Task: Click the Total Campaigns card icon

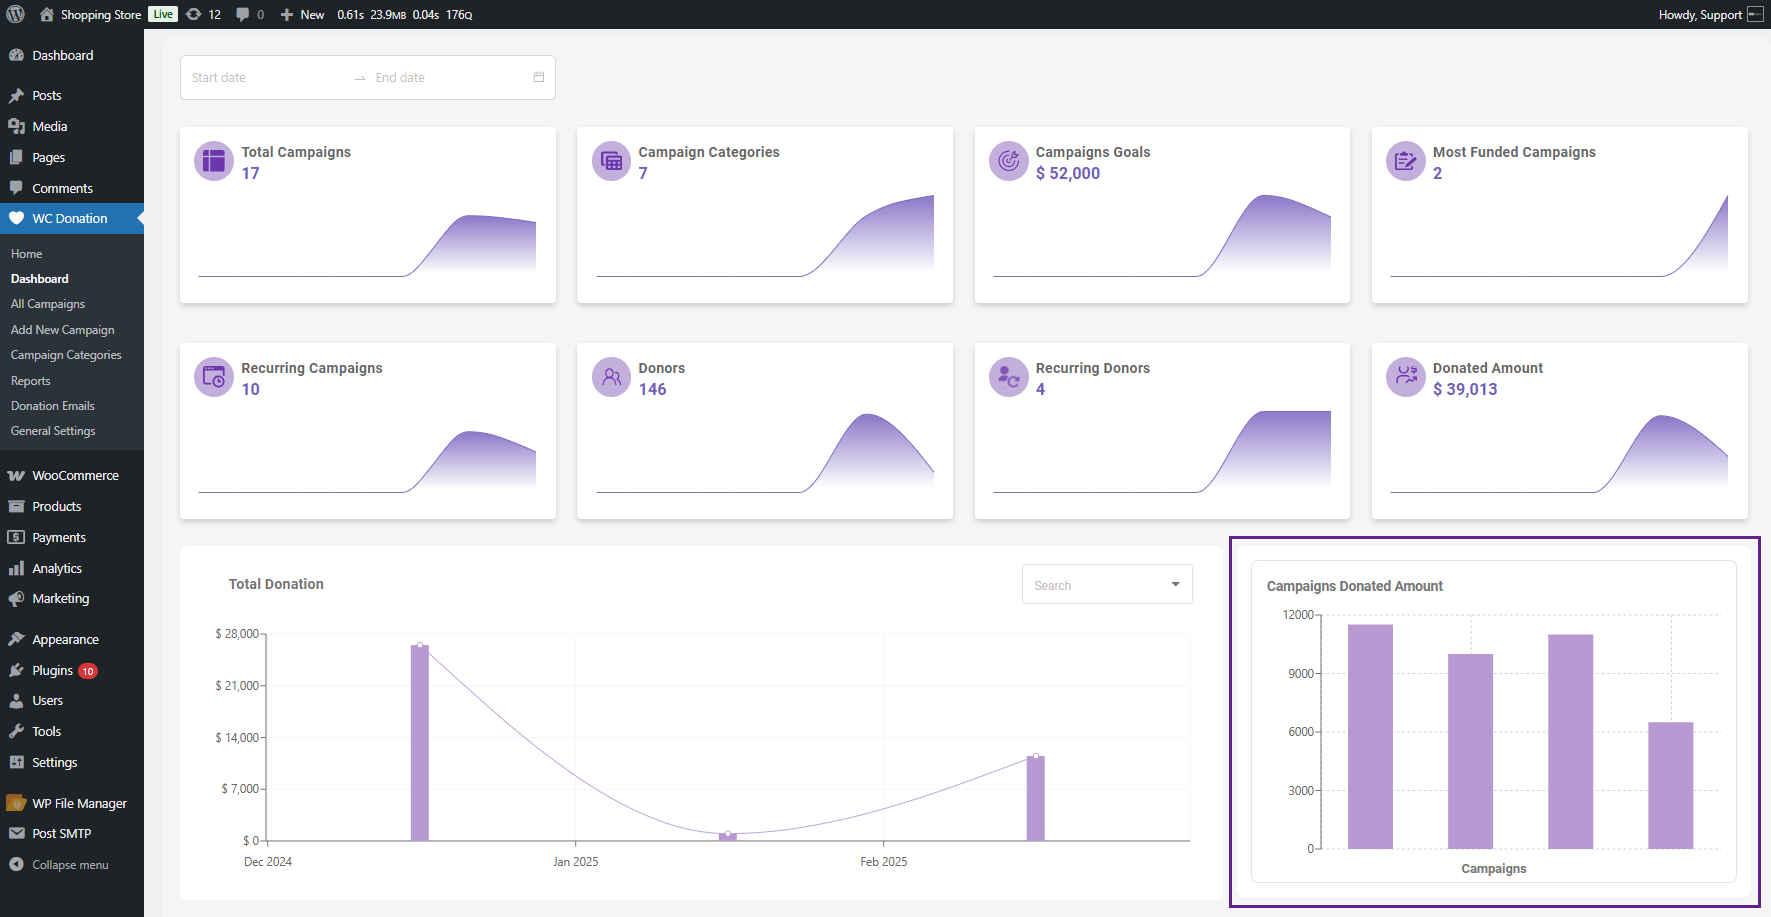Action: 213,161
